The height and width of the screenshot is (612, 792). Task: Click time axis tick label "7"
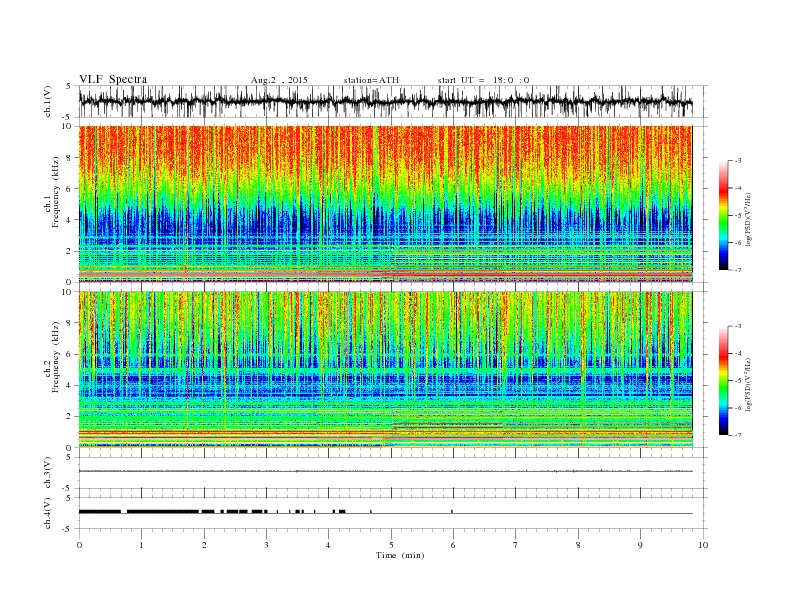[x=516, y=545]
